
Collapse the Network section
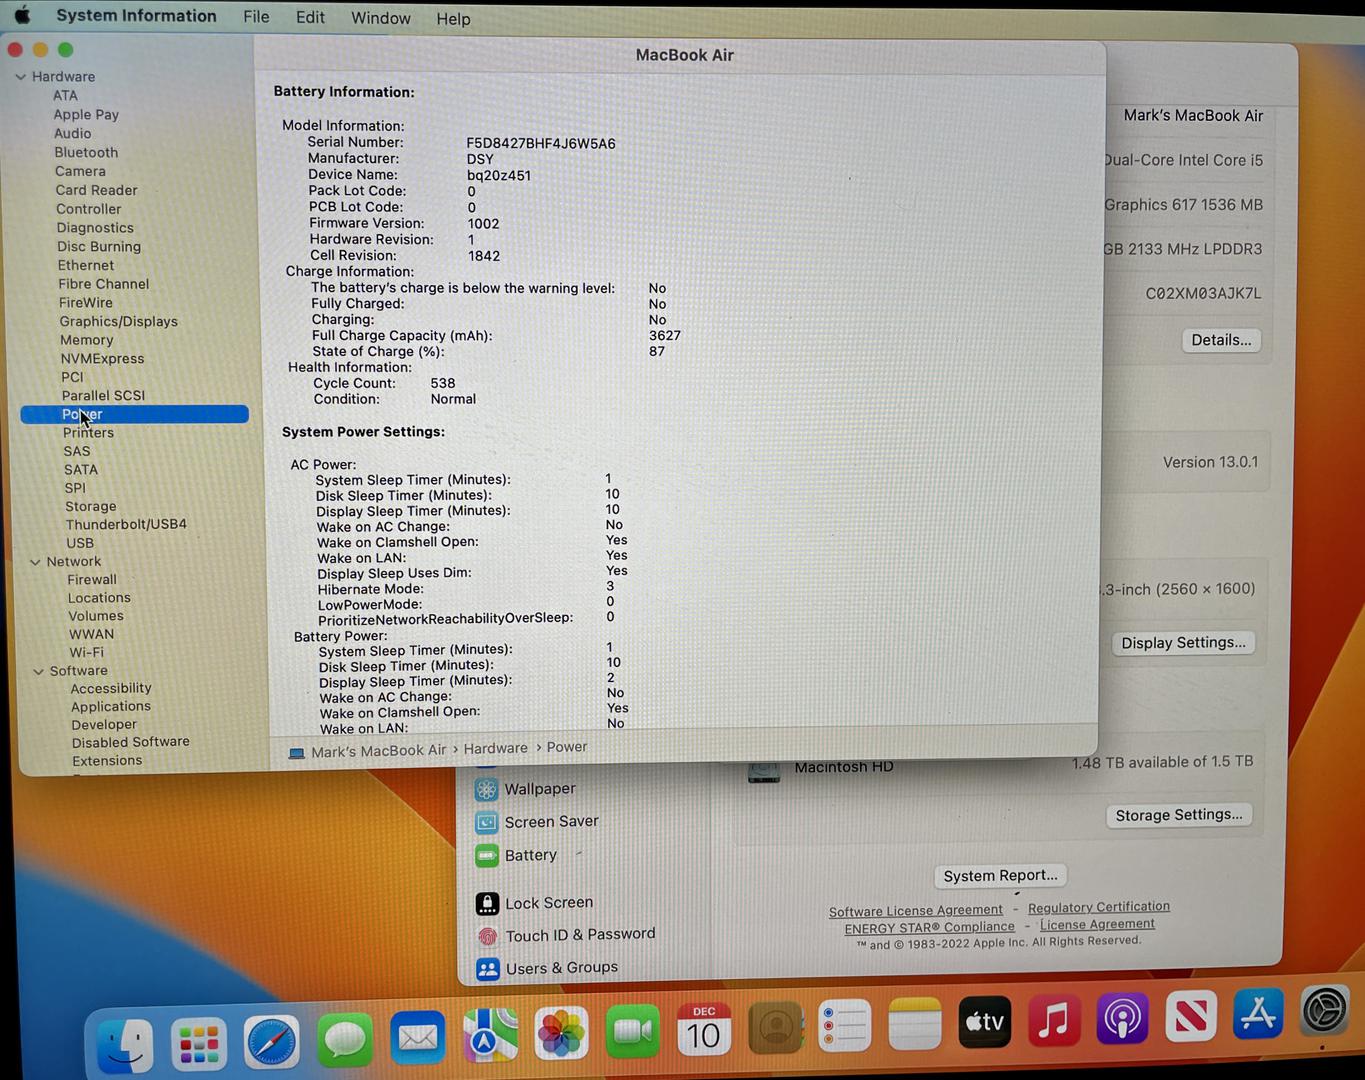click(x=36, y=562)
